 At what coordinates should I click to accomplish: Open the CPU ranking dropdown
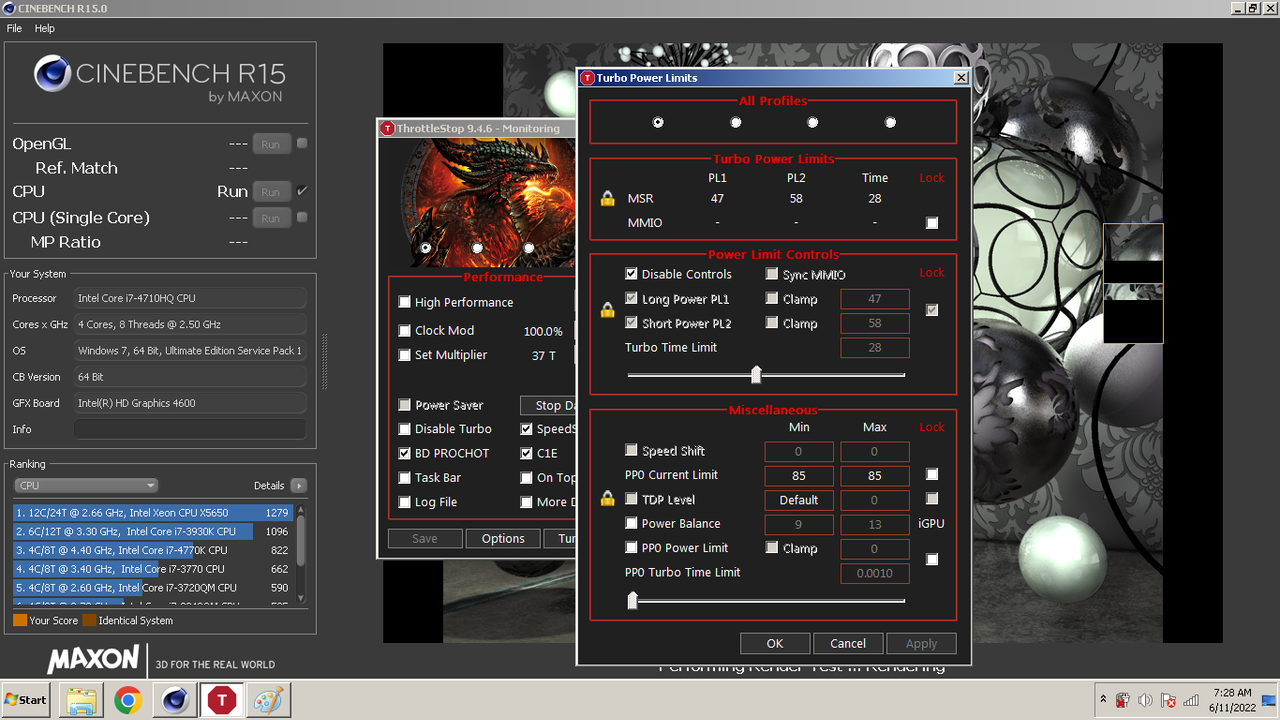tap(86, 485)
